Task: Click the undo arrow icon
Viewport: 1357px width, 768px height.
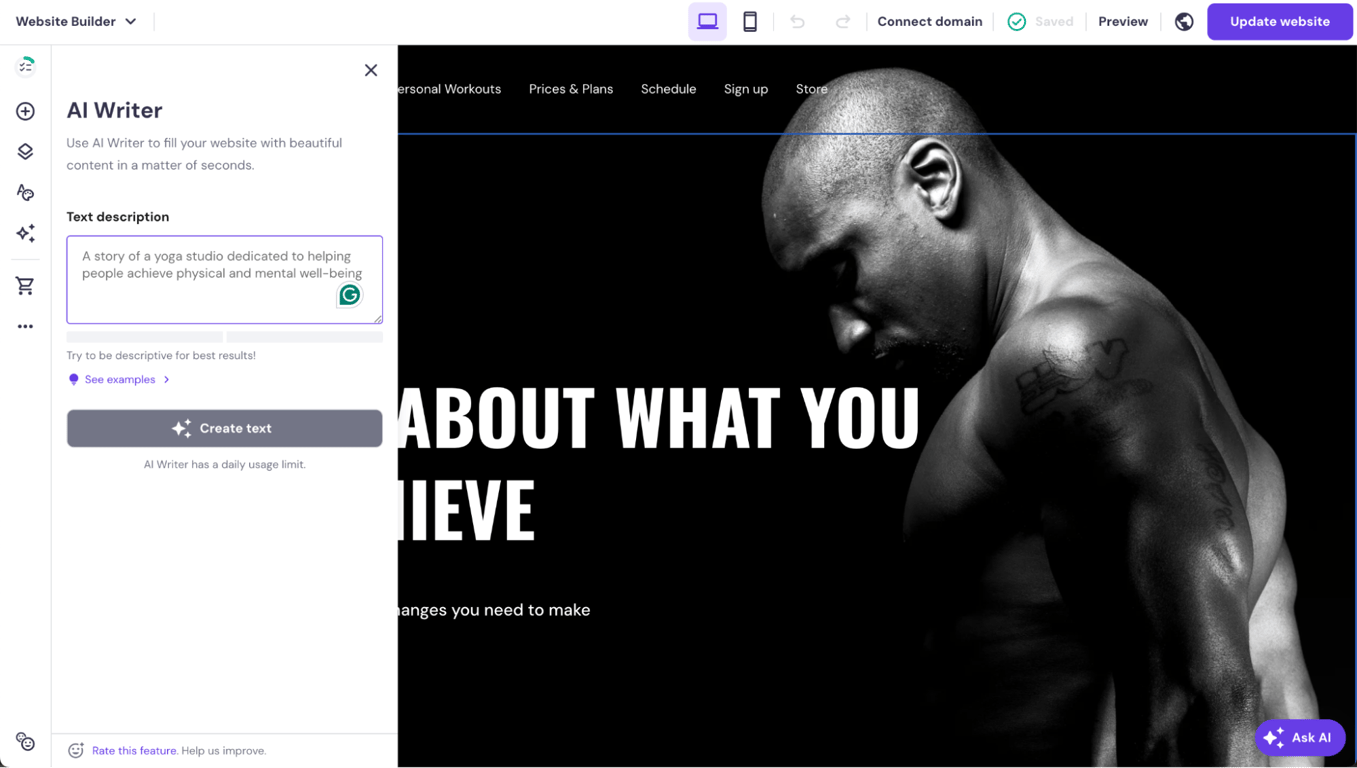Action: 797,21
